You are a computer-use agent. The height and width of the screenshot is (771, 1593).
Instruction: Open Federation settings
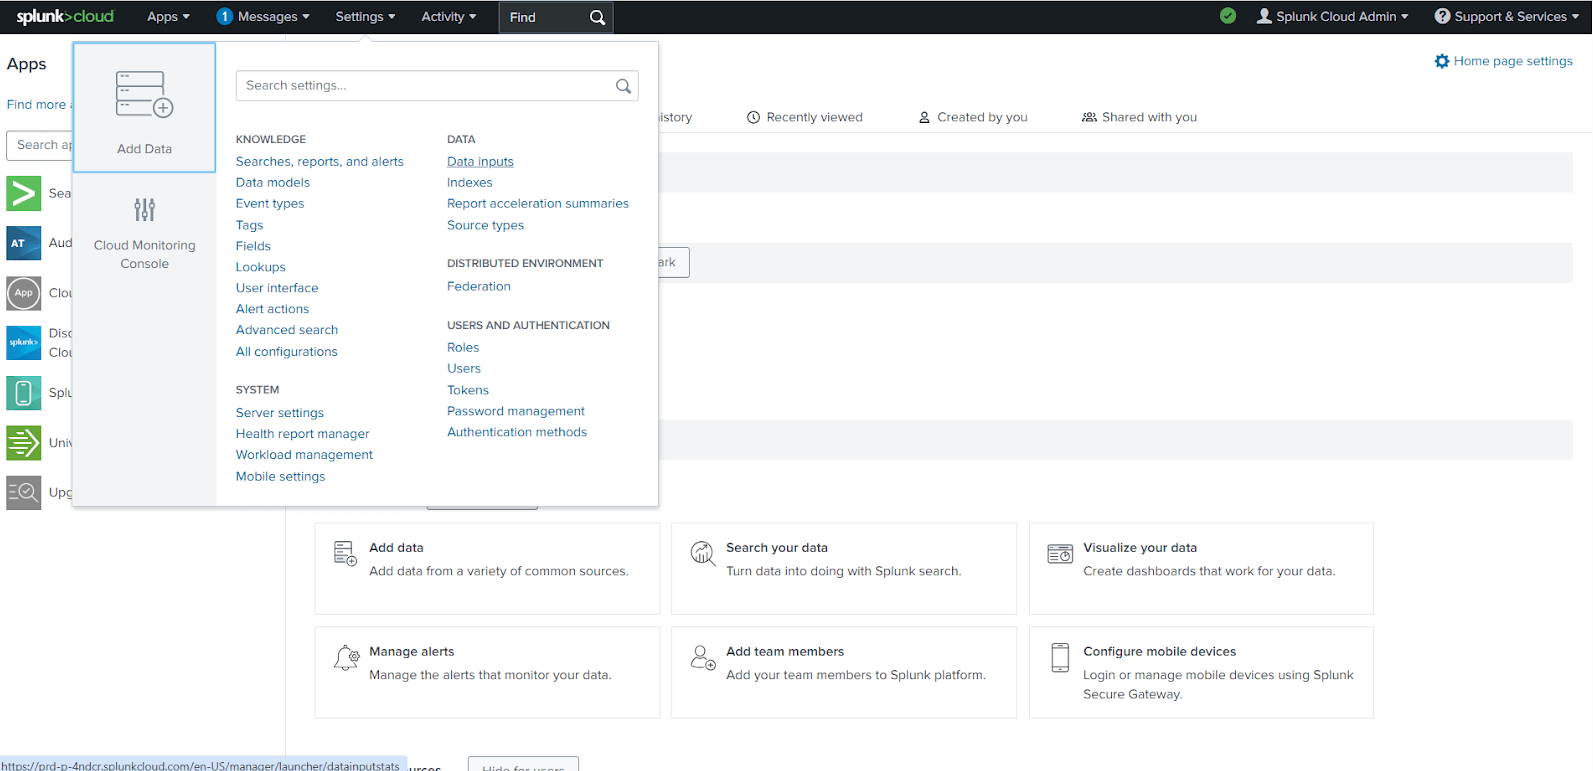pos(479,286)
